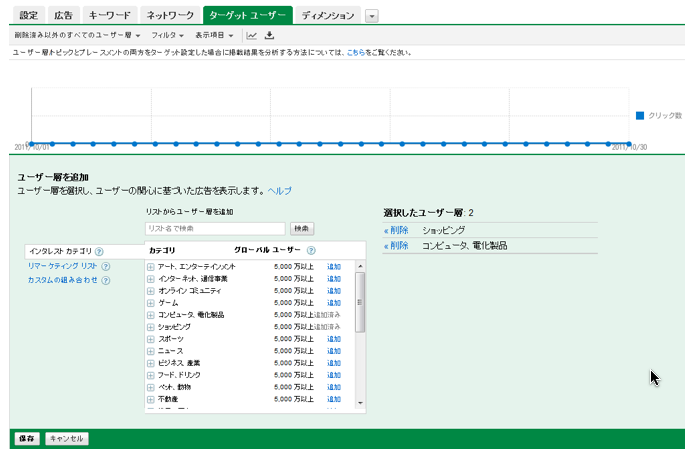Viewport: 692px width, 455px height.
Task: Expand アート、エンターテインメント category
Action: pos(150,267)
